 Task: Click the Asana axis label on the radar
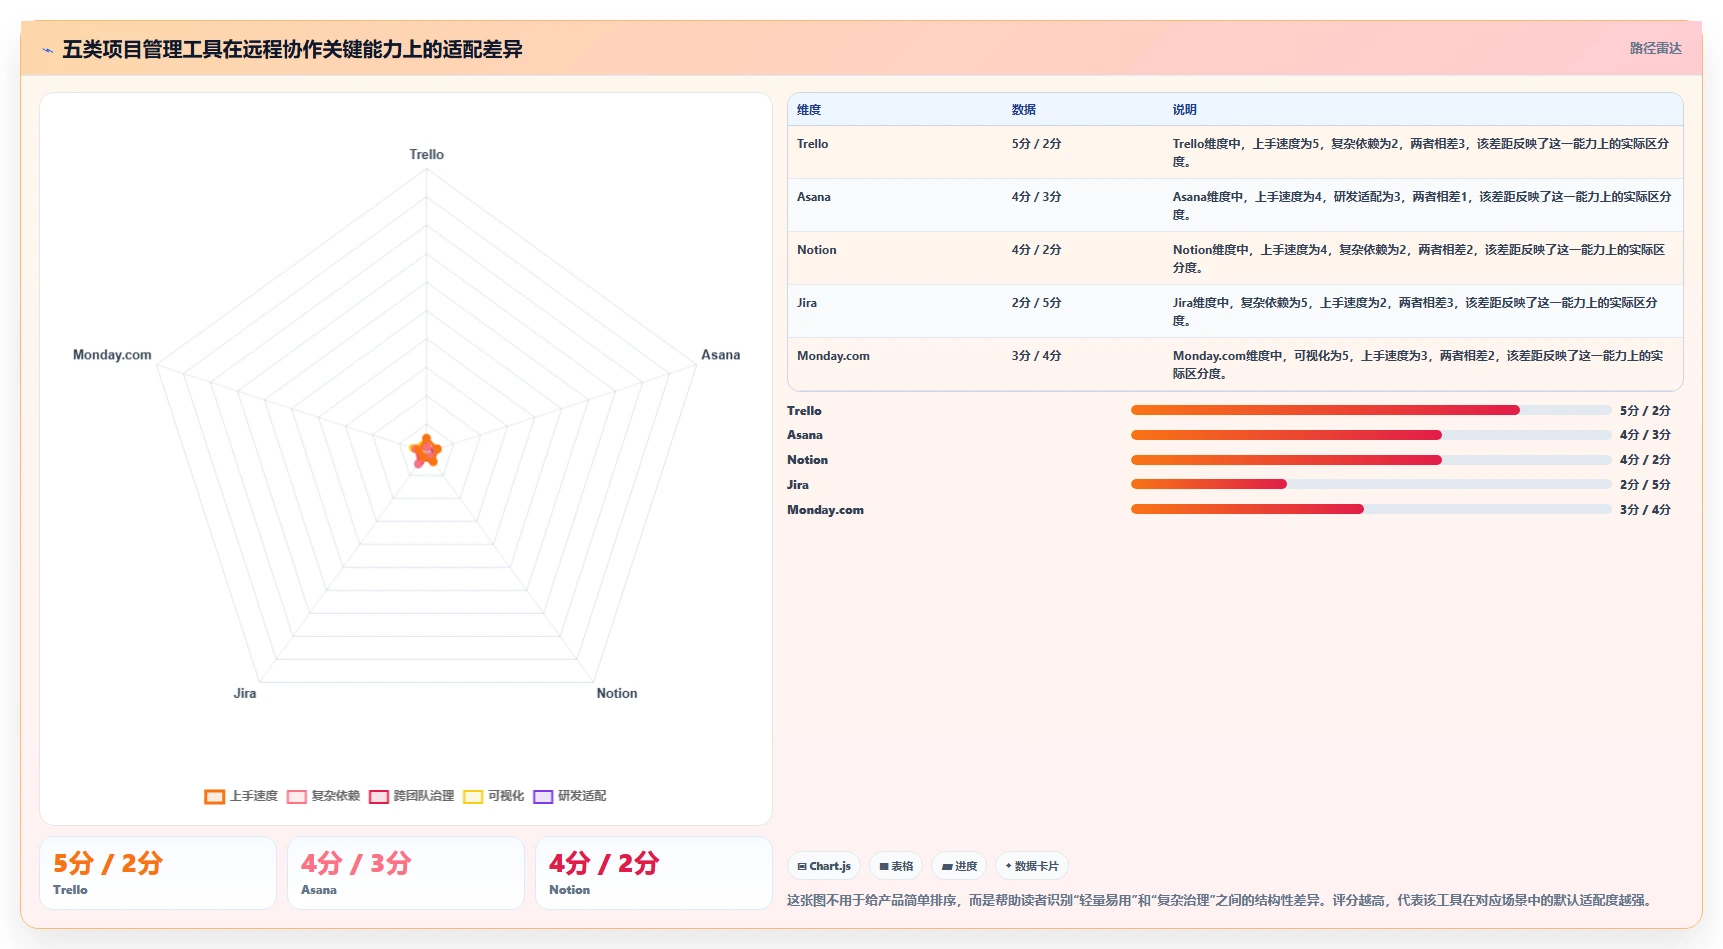coord(720,355)
